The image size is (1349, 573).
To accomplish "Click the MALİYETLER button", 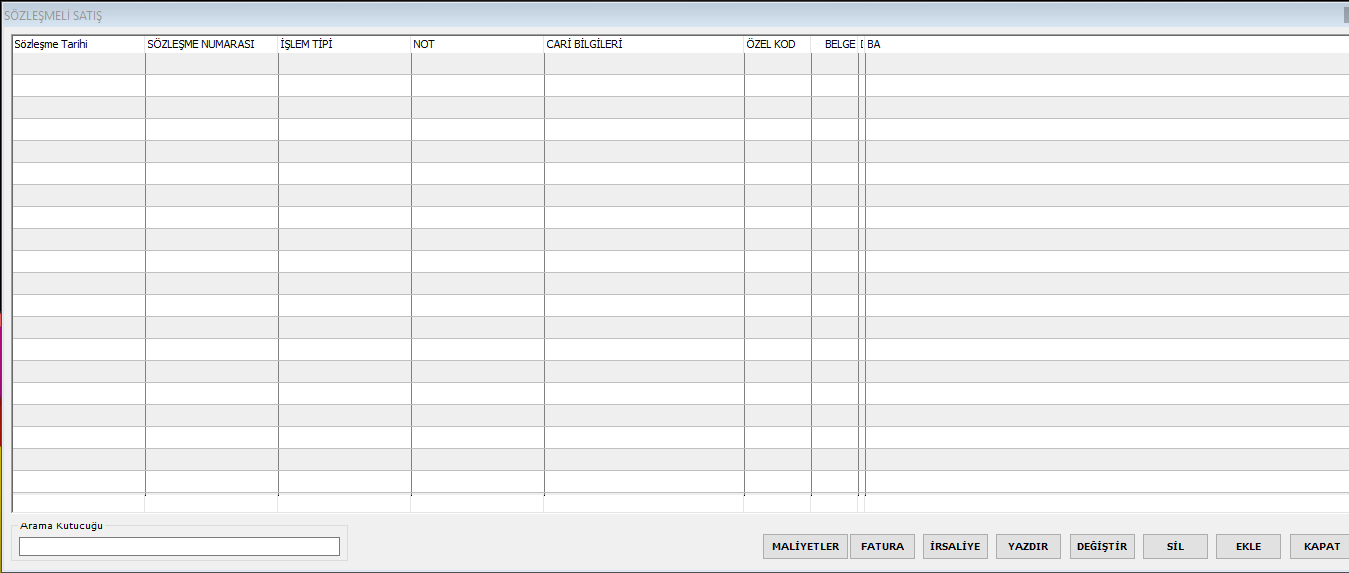I will pyautogui.click(x=806, y=546).
